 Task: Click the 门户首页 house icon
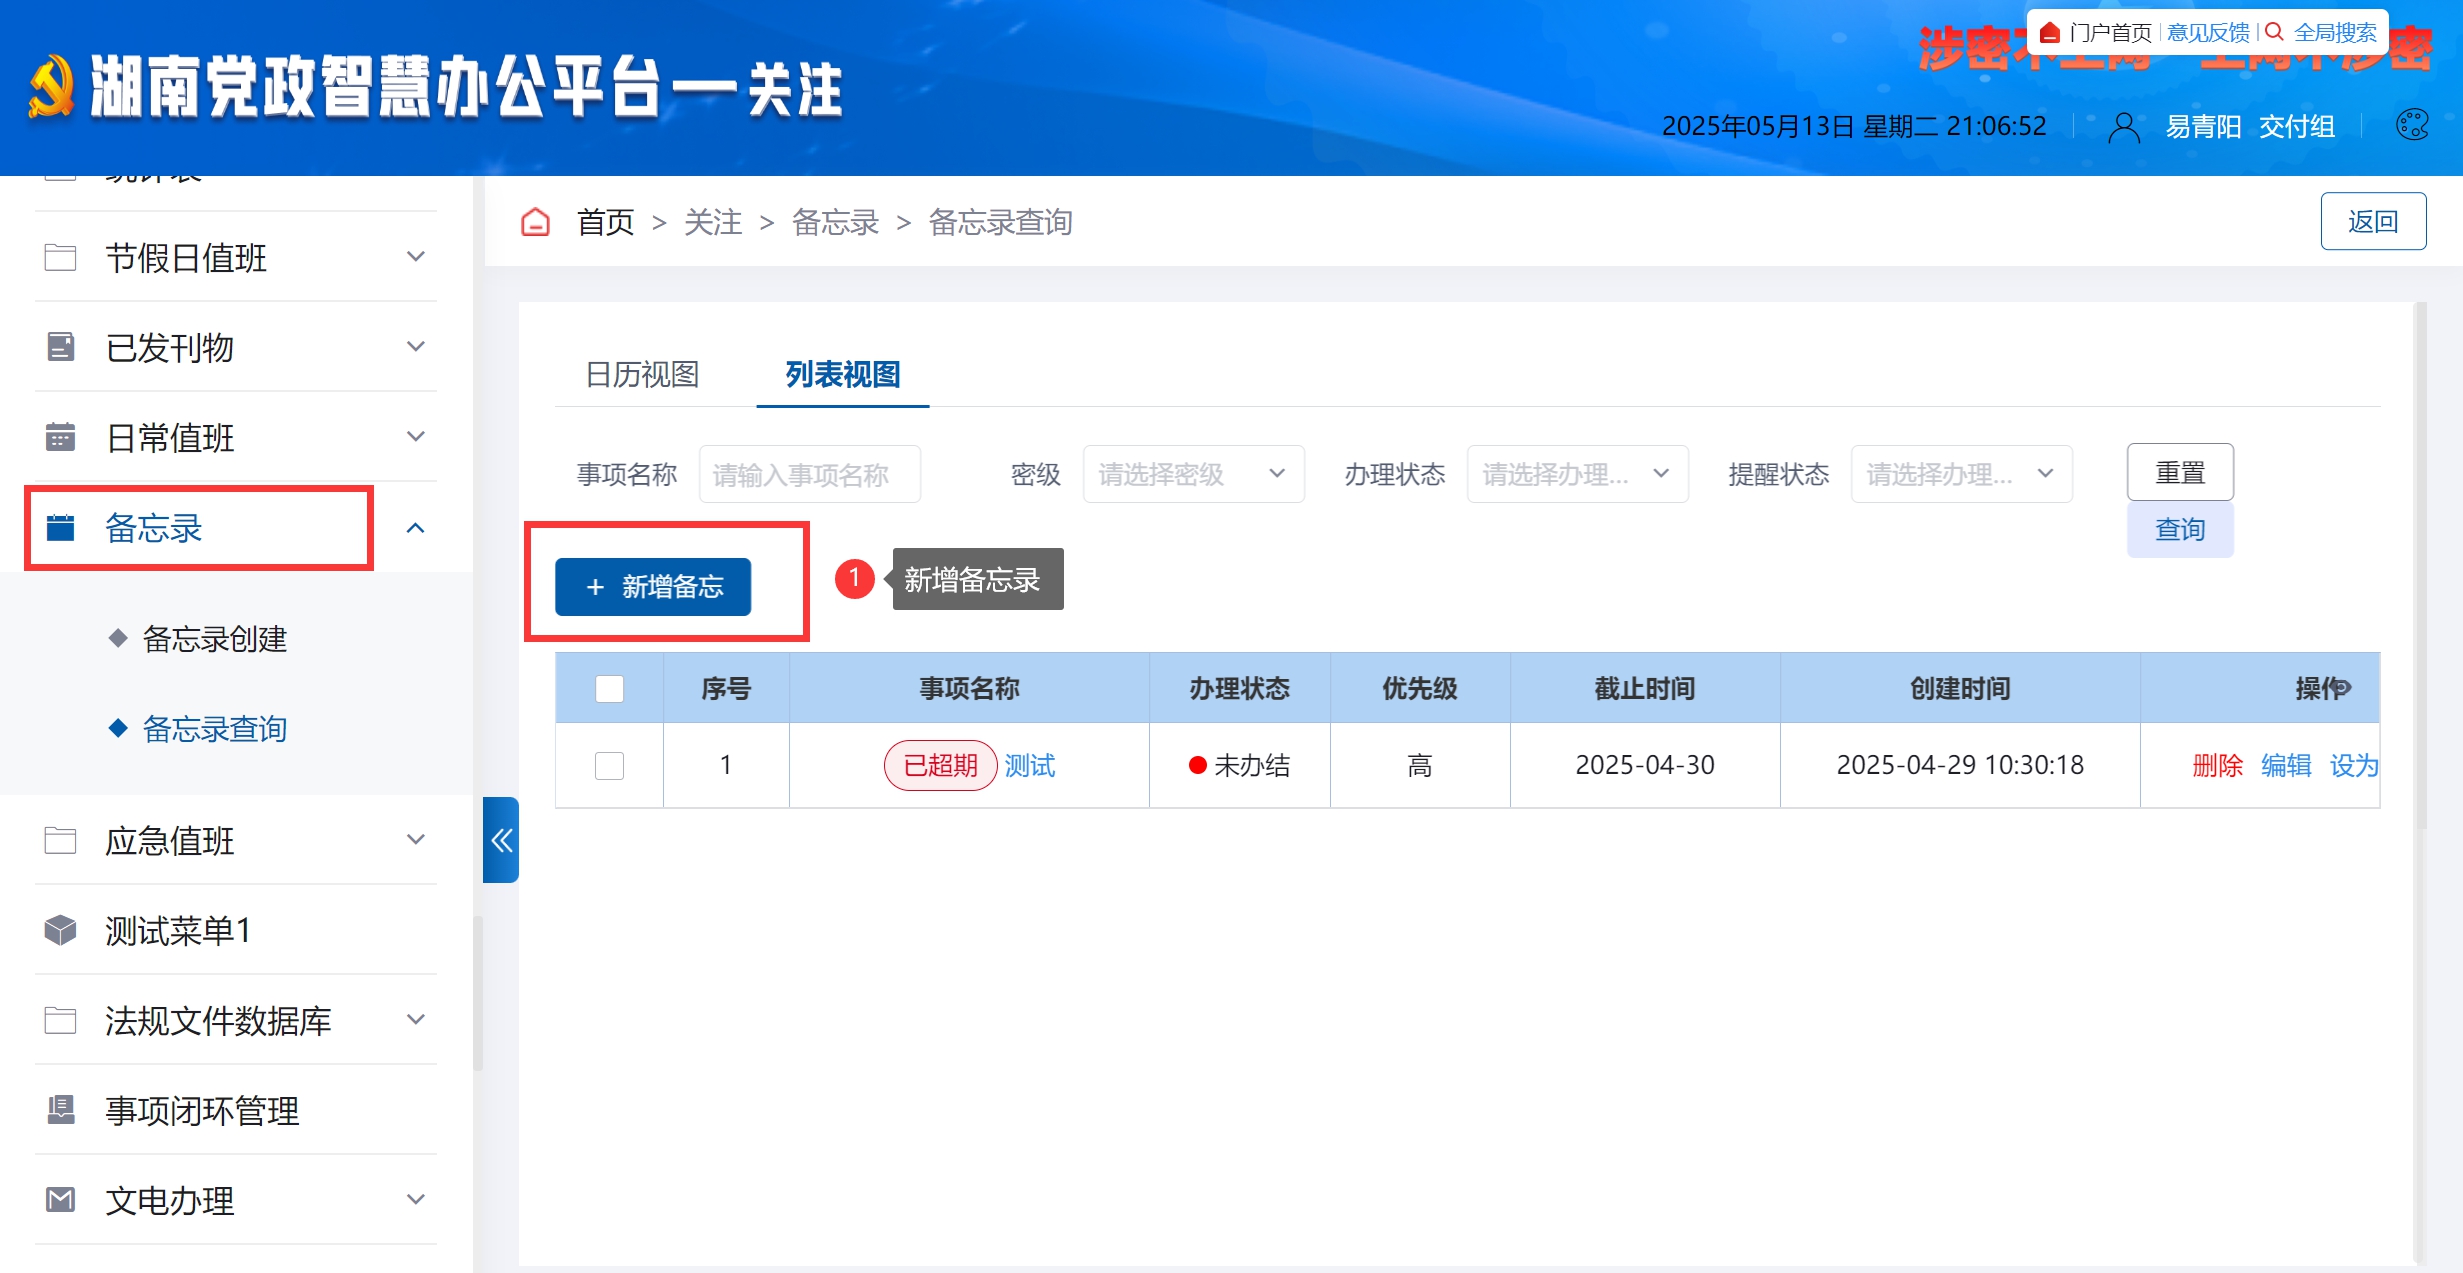point(2049,32)
